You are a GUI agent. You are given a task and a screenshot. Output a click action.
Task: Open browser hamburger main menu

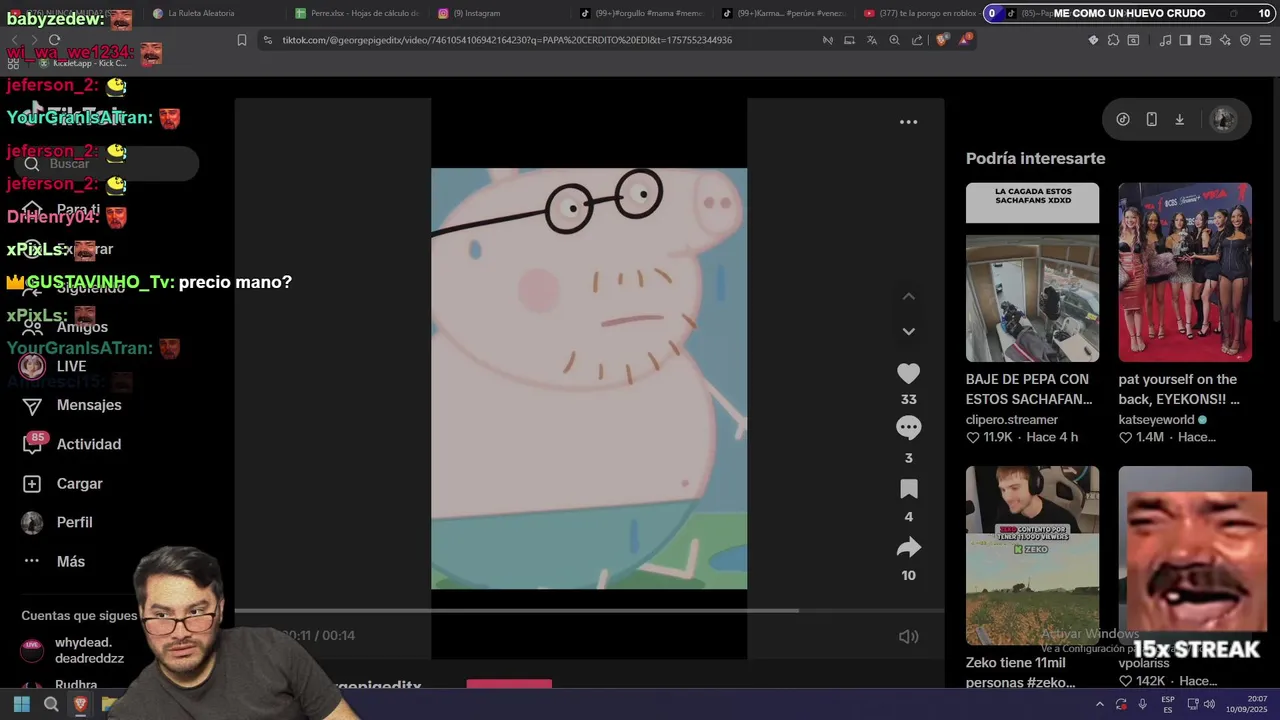[1265, 40]
